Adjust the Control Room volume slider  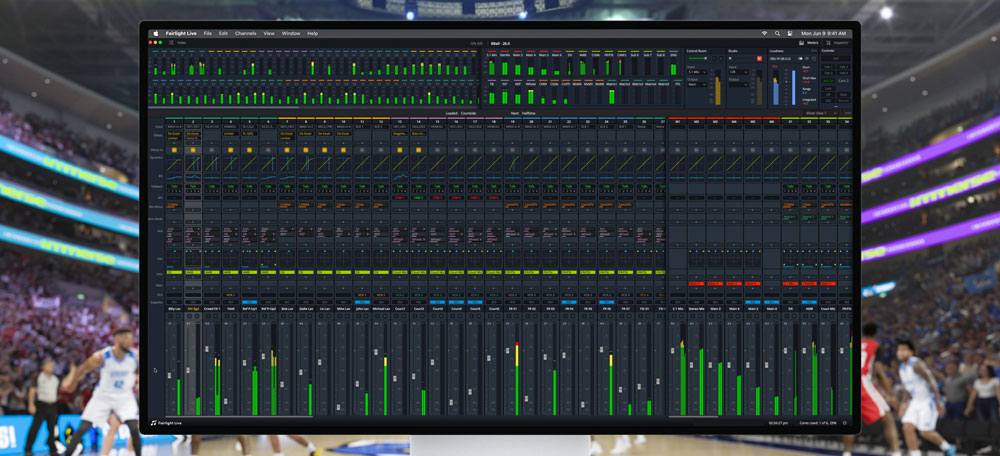coord(696,58)
